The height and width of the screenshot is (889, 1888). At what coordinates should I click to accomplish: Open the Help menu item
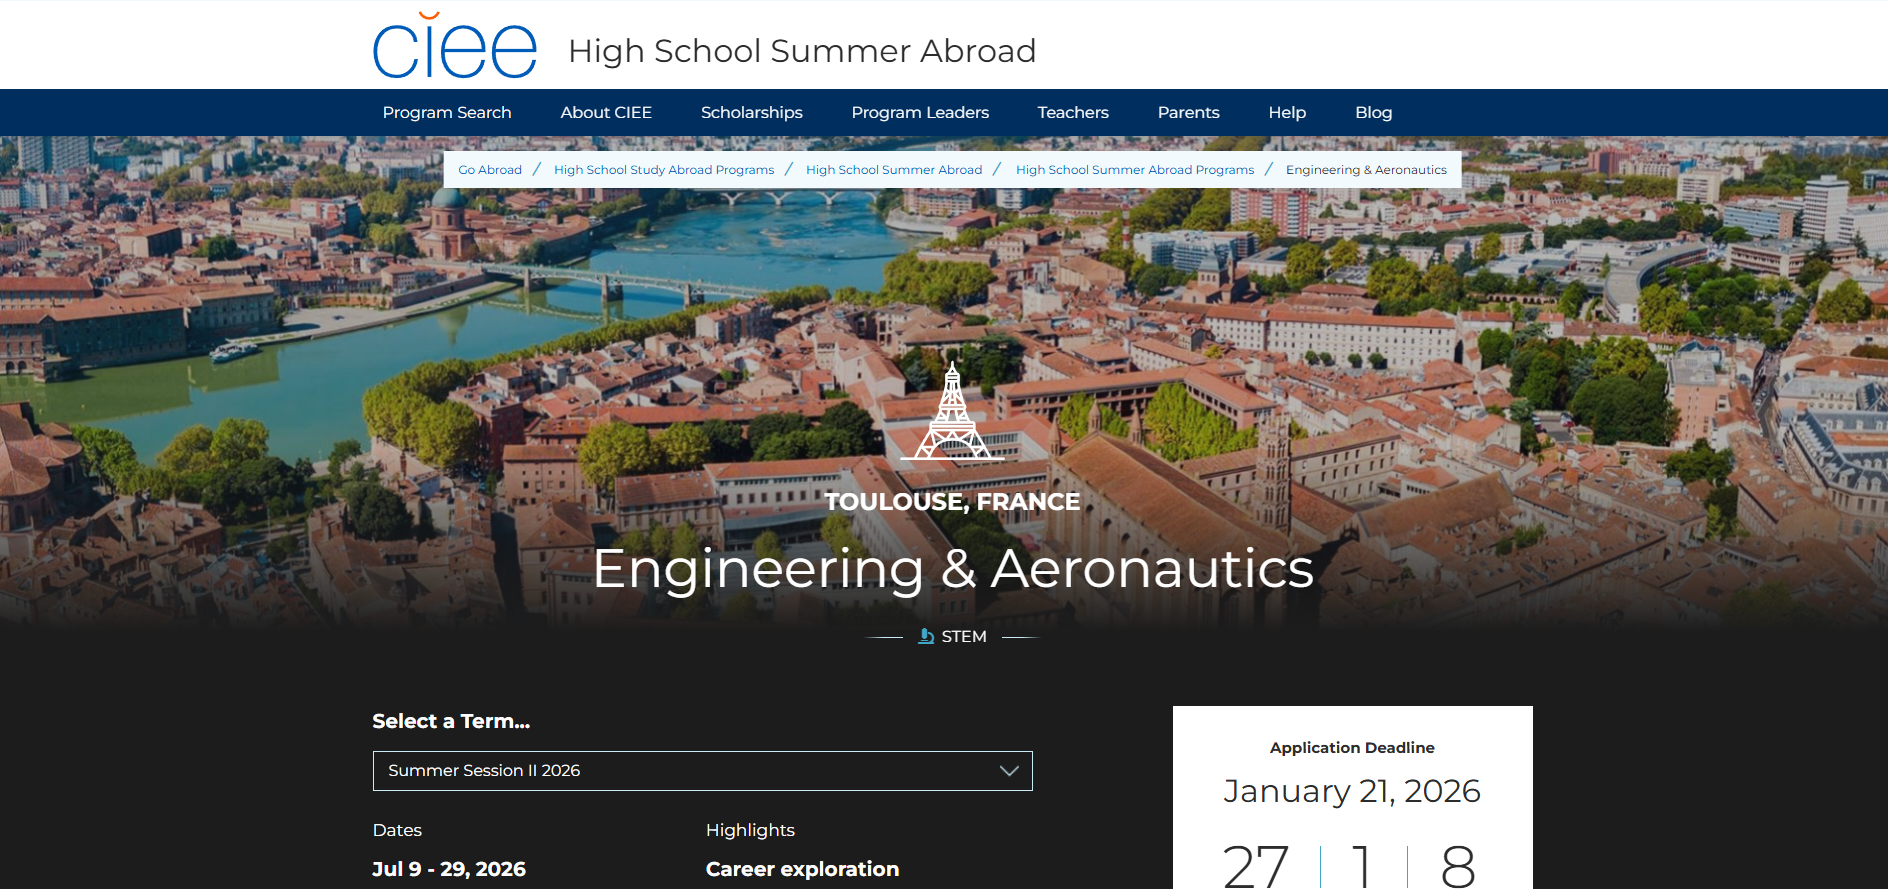coord(1287,113)
